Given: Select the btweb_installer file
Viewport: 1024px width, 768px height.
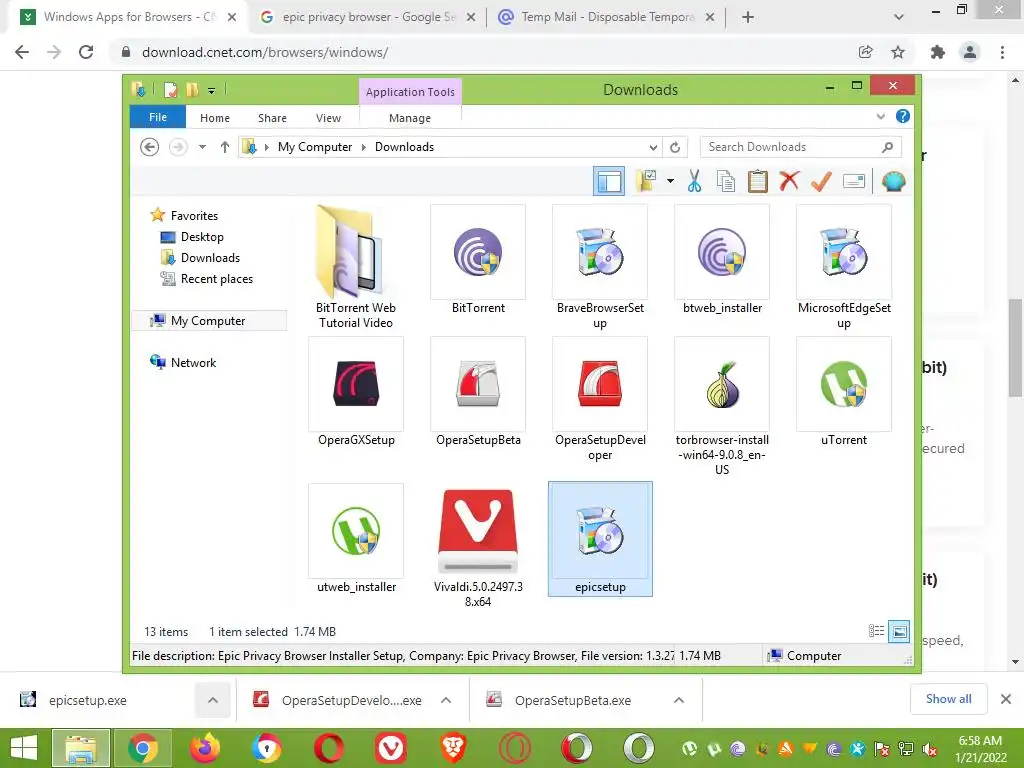Looking at the screenshot, I should [x=722, y=260].
